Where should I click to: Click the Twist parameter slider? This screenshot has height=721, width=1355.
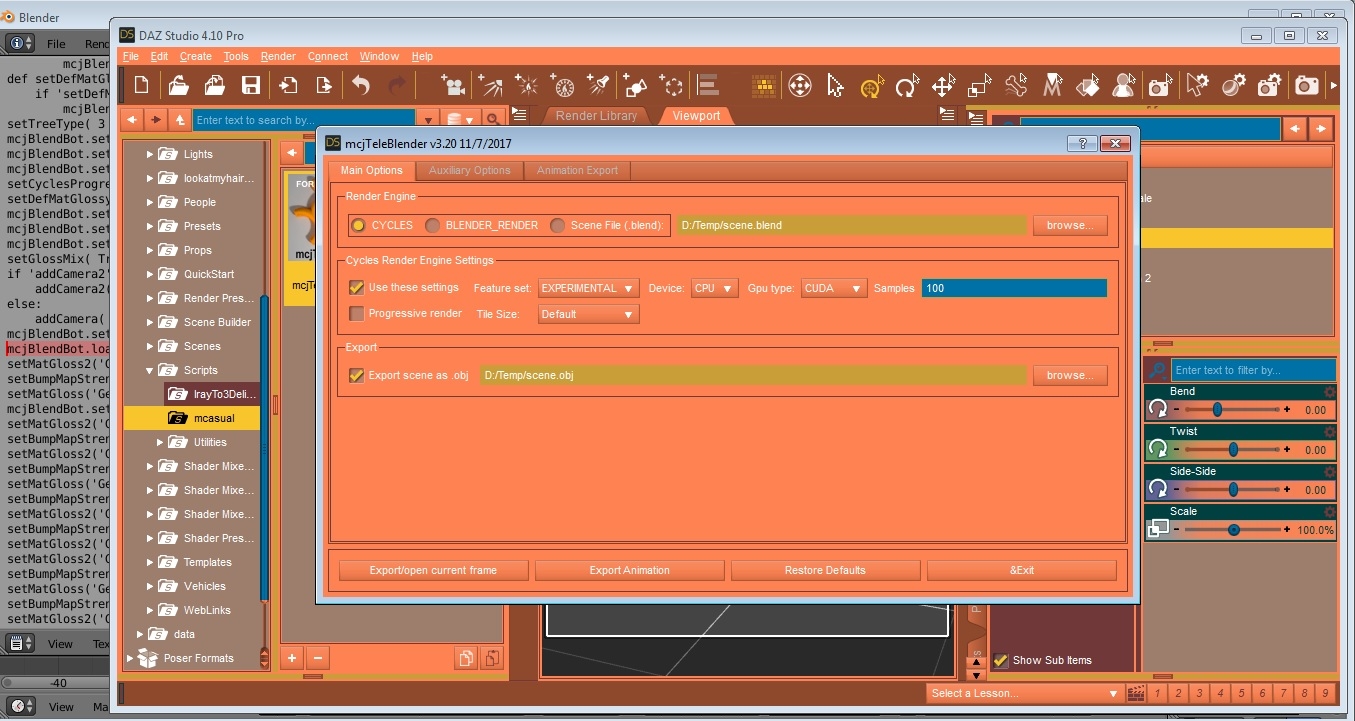1232,450
